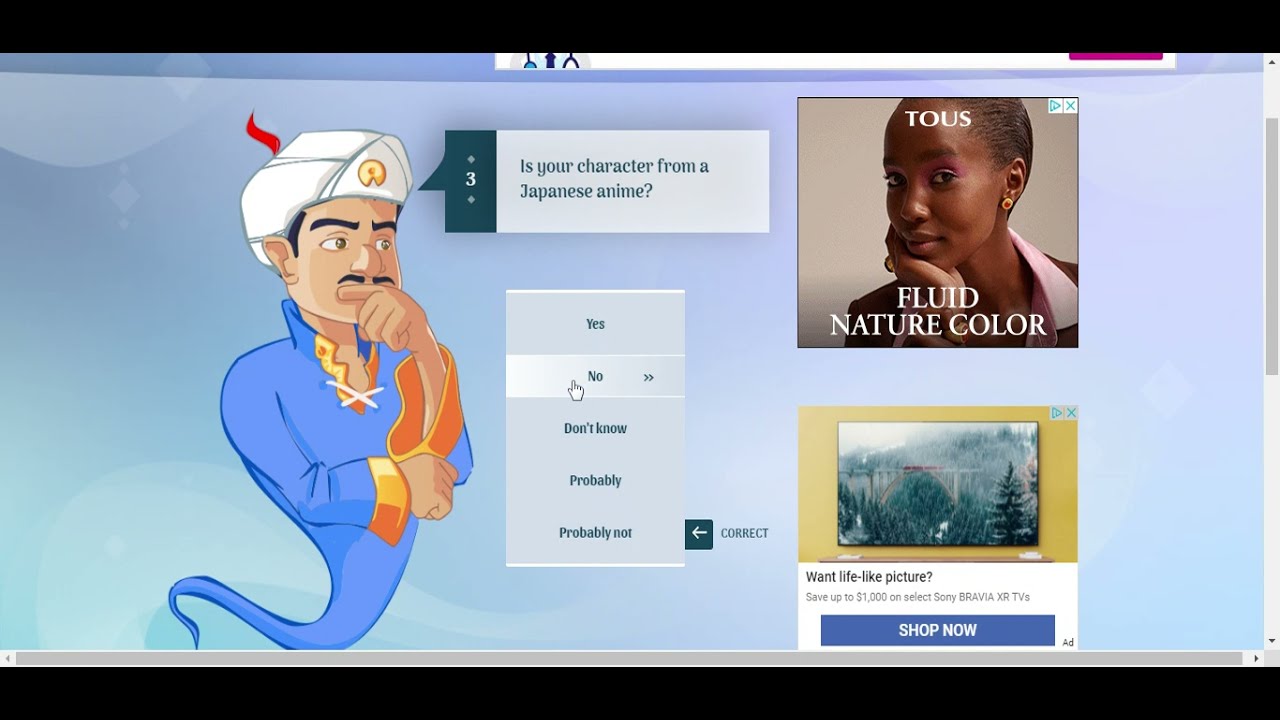Click the question text 'Is your character from a Japanese anime?'

614,178
